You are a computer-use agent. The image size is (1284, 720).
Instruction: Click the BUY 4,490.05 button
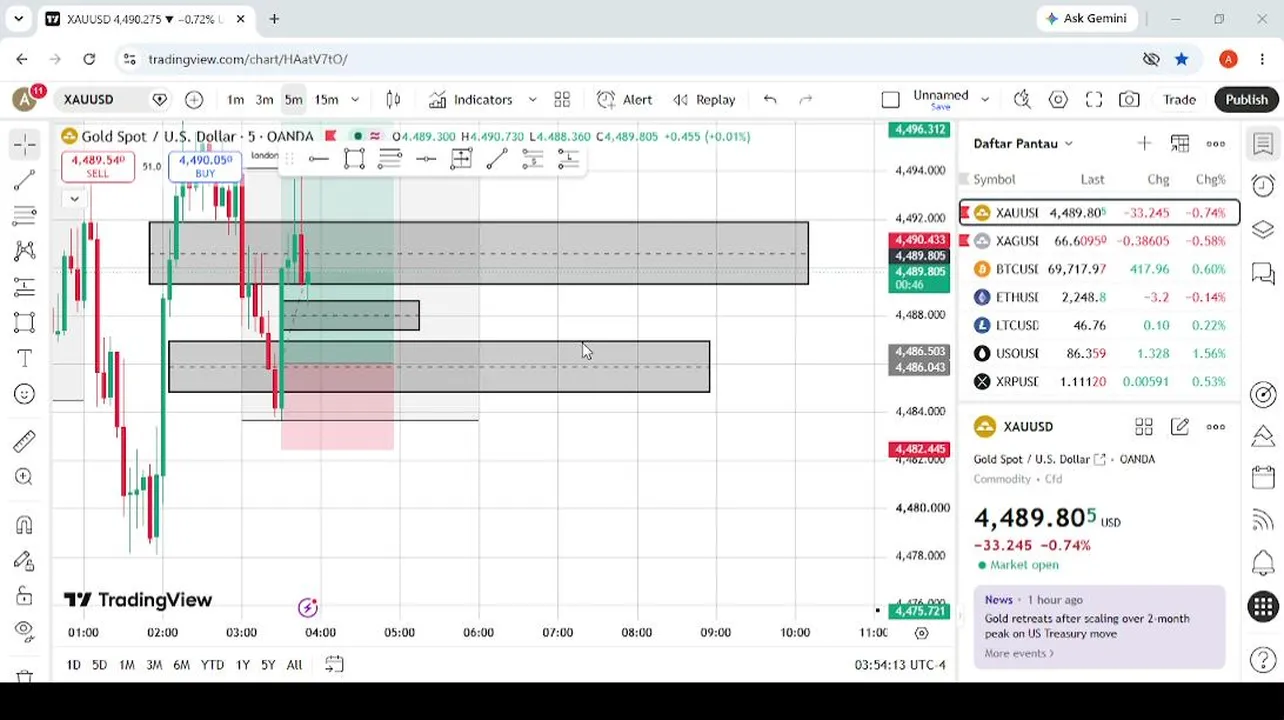click(x=205, y=166)
